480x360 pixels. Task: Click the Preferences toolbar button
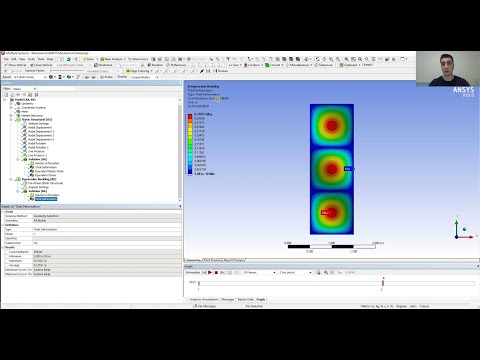[x=176, y=65]
